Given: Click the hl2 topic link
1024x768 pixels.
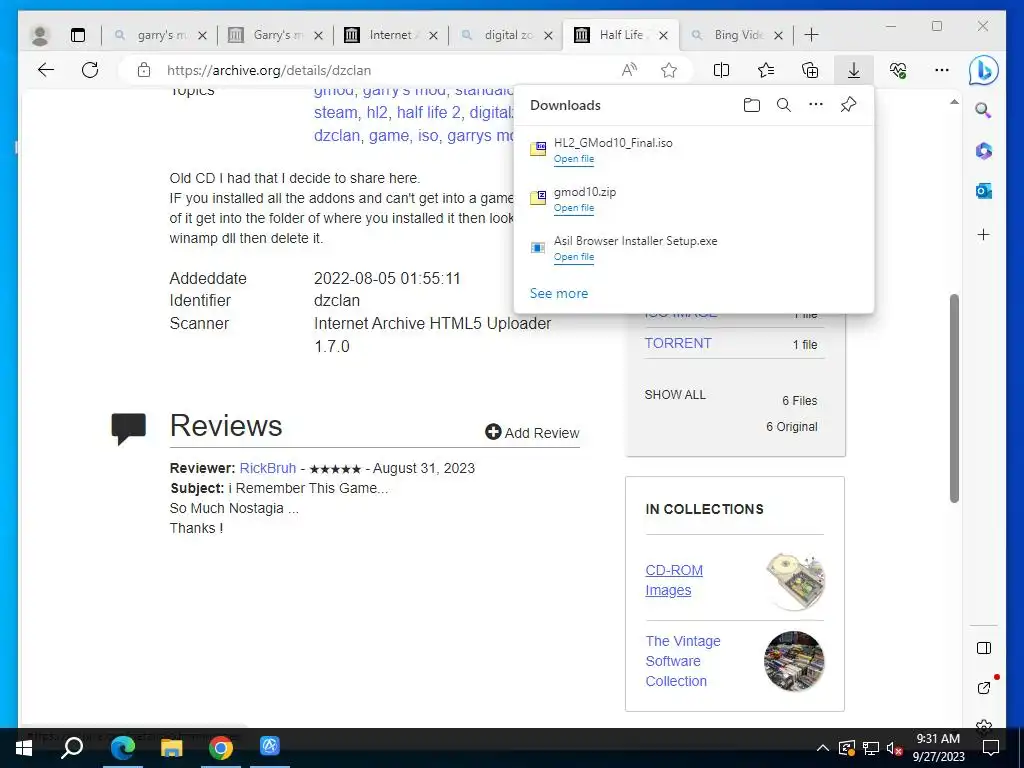Looking at the screenshot, I should click(377, 112).
